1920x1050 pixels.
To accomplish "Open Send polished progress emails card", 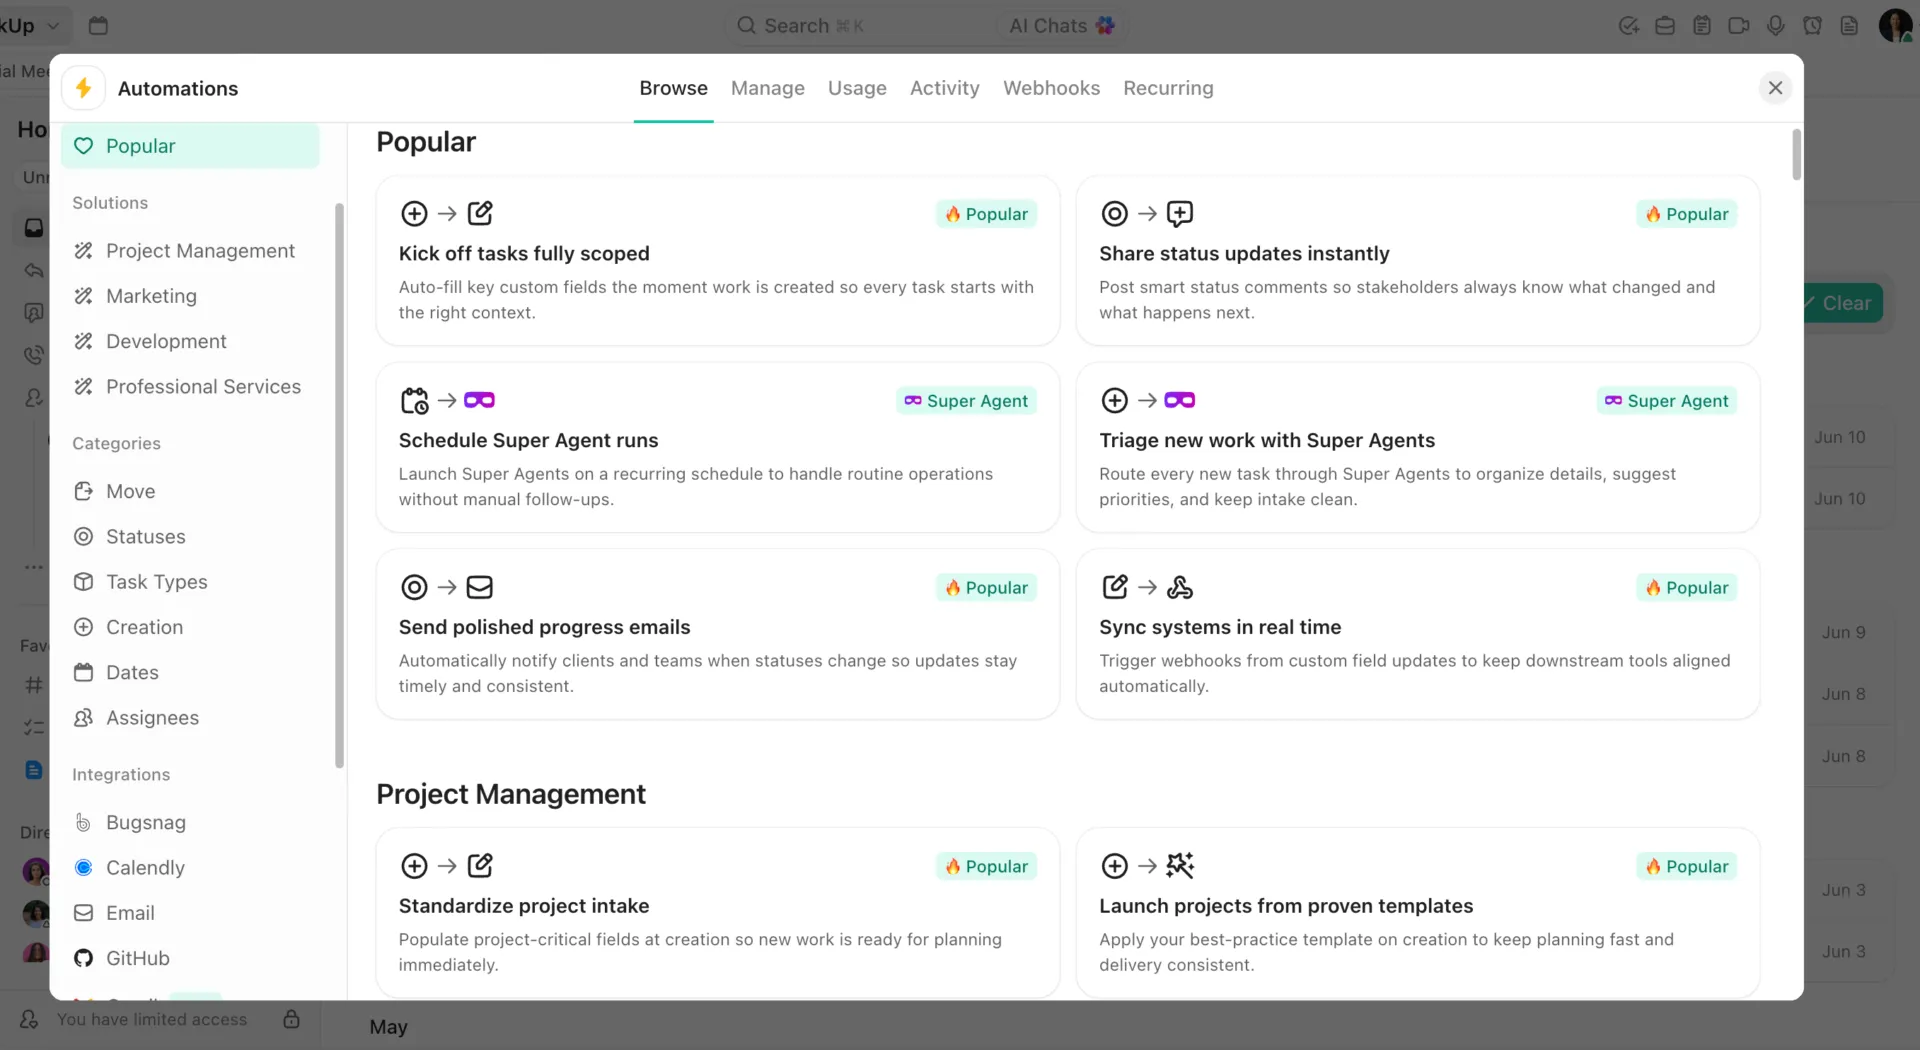I will coord(717,635).
